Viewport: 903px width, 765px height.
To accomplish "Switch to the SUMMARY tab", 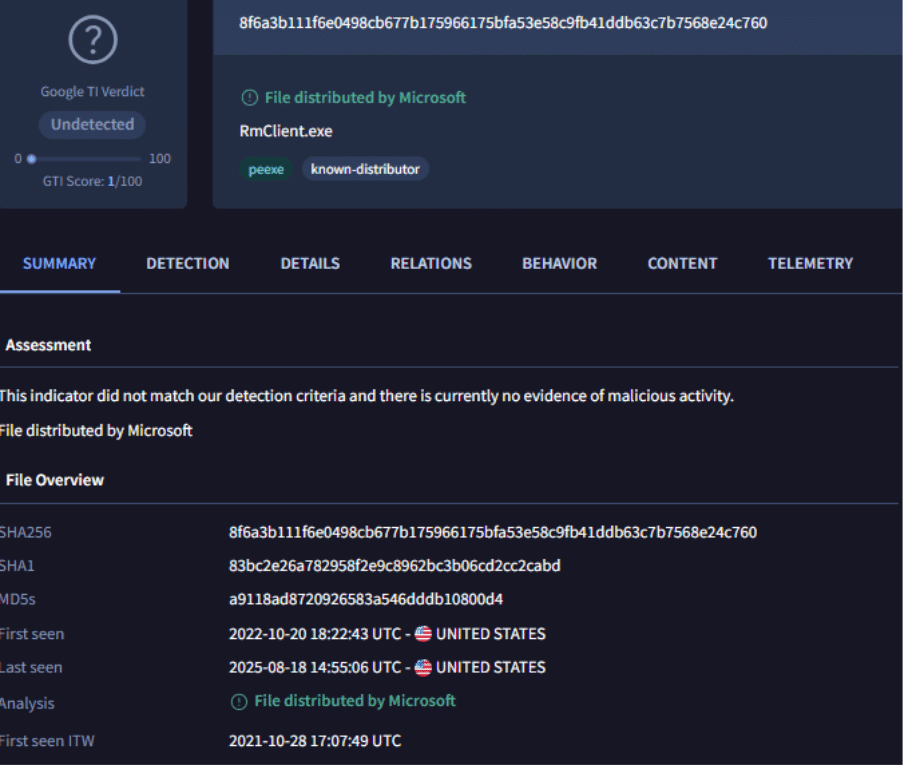I will 59,264.
